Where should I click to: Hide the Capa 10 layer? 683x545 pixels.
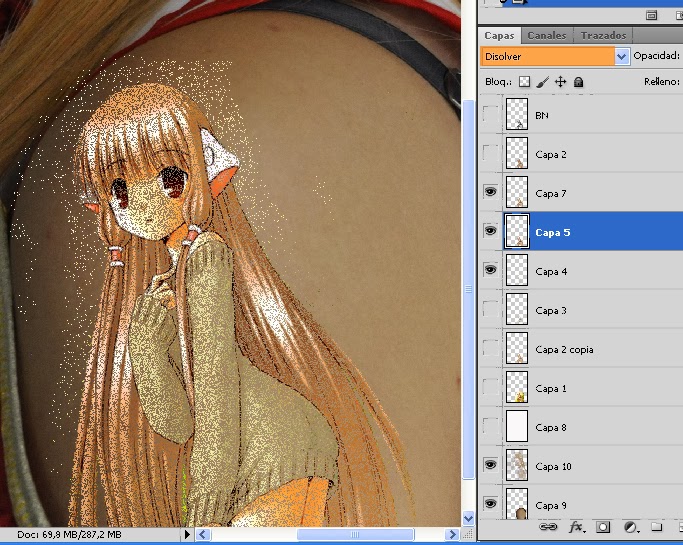pos(491,465)
